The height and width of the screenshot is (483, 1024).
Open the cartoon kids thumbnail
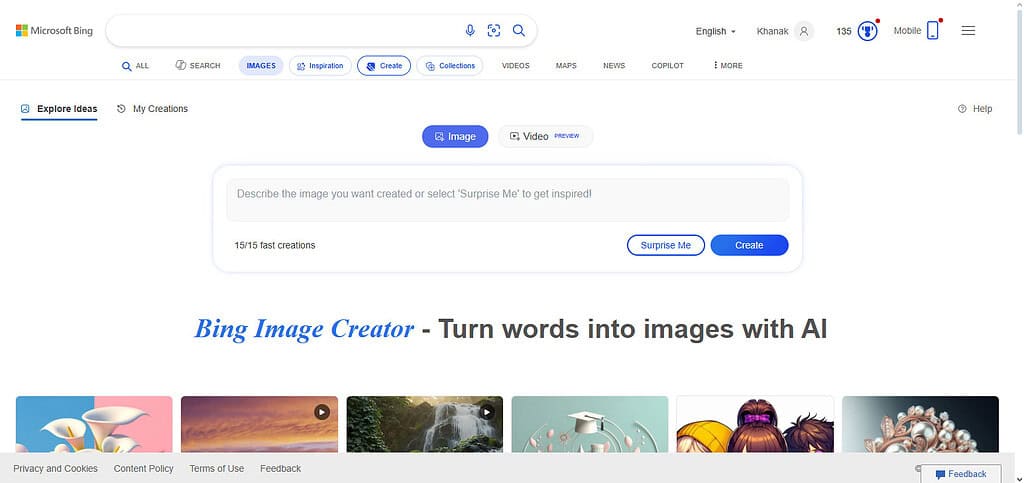[755, 424]
